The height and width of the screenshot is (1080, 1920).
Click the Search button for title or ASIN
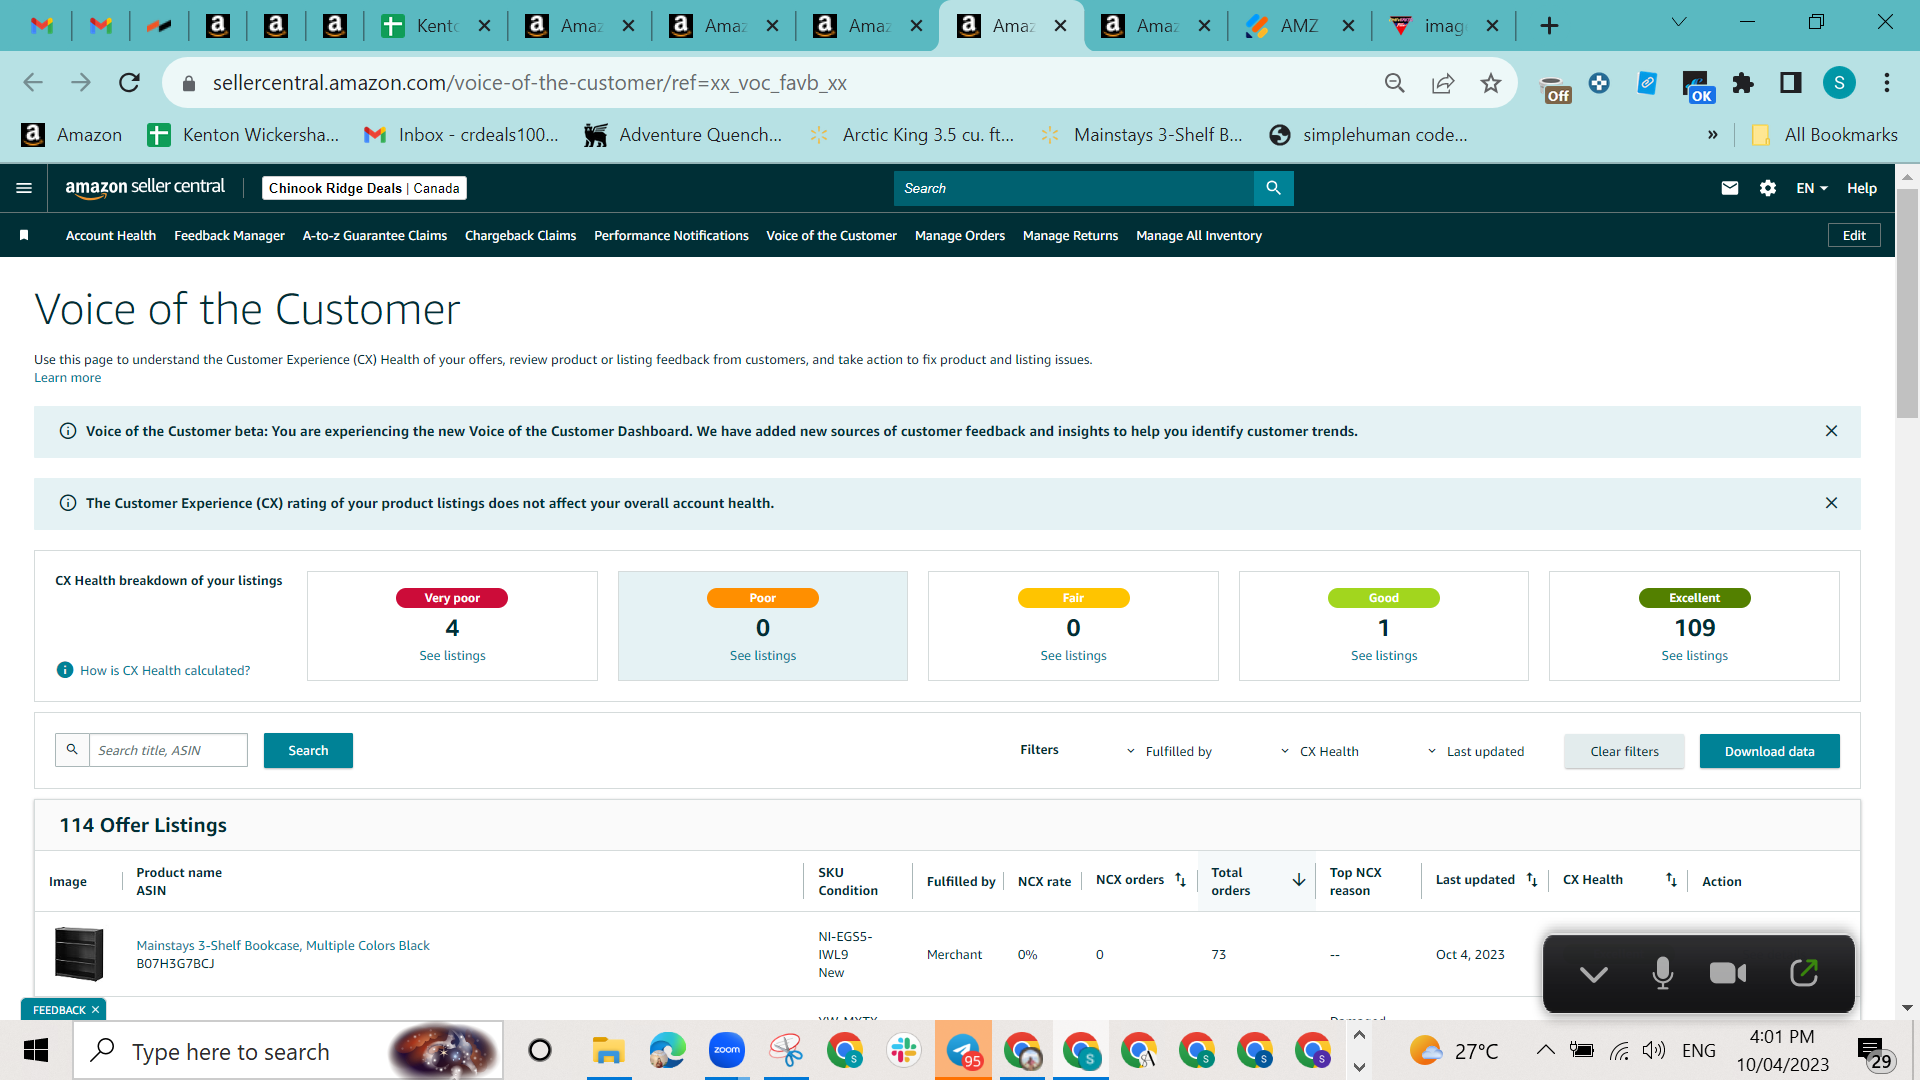click(x=308, y=750)
